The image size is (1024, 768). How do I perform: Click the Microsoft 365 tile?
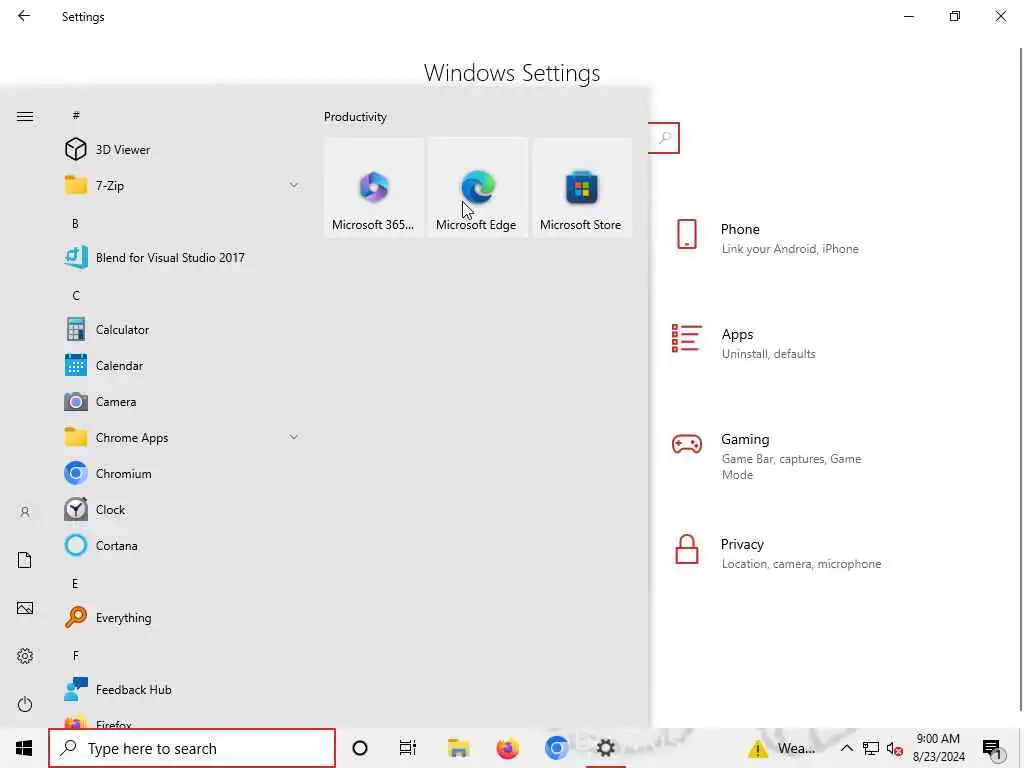(x=374, y=187)
